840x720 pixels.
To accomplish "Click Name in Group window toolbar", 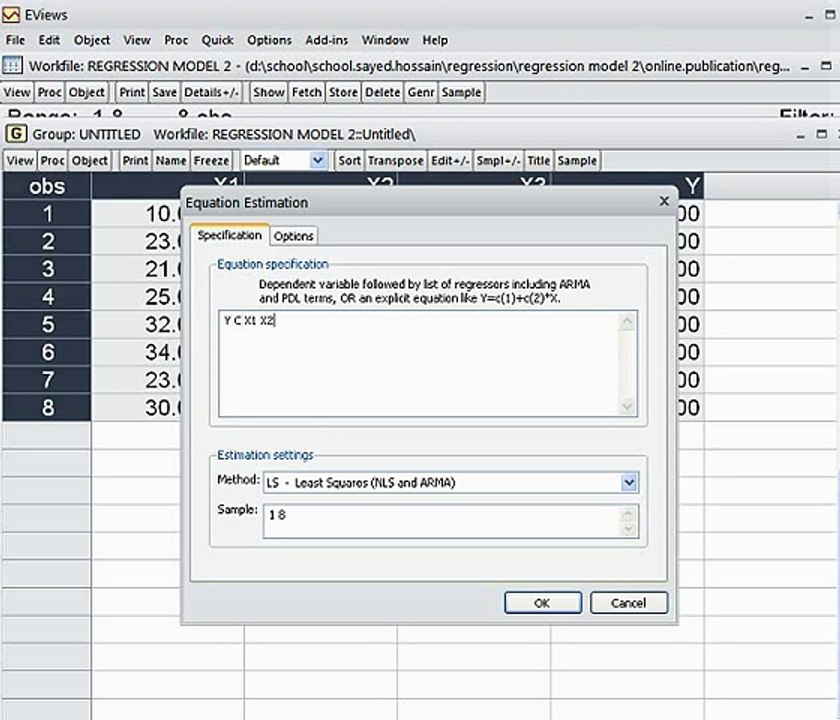I will [171, 160].
